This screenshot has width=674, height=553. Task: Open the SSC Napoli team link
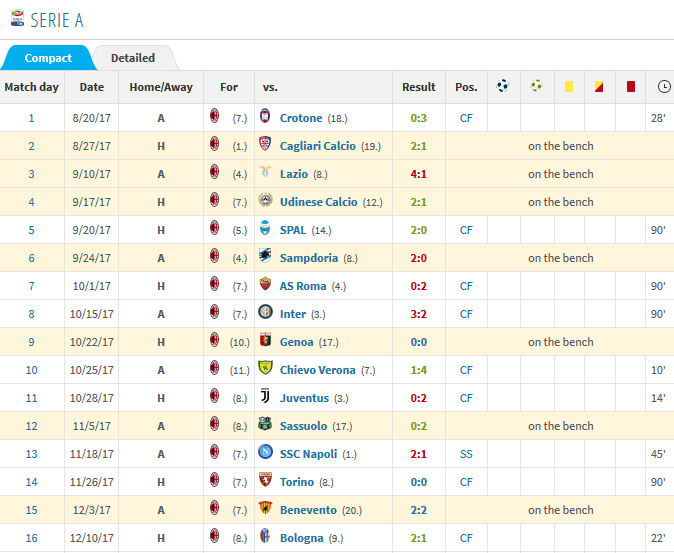pyautogui.click(x=308, y=454)
